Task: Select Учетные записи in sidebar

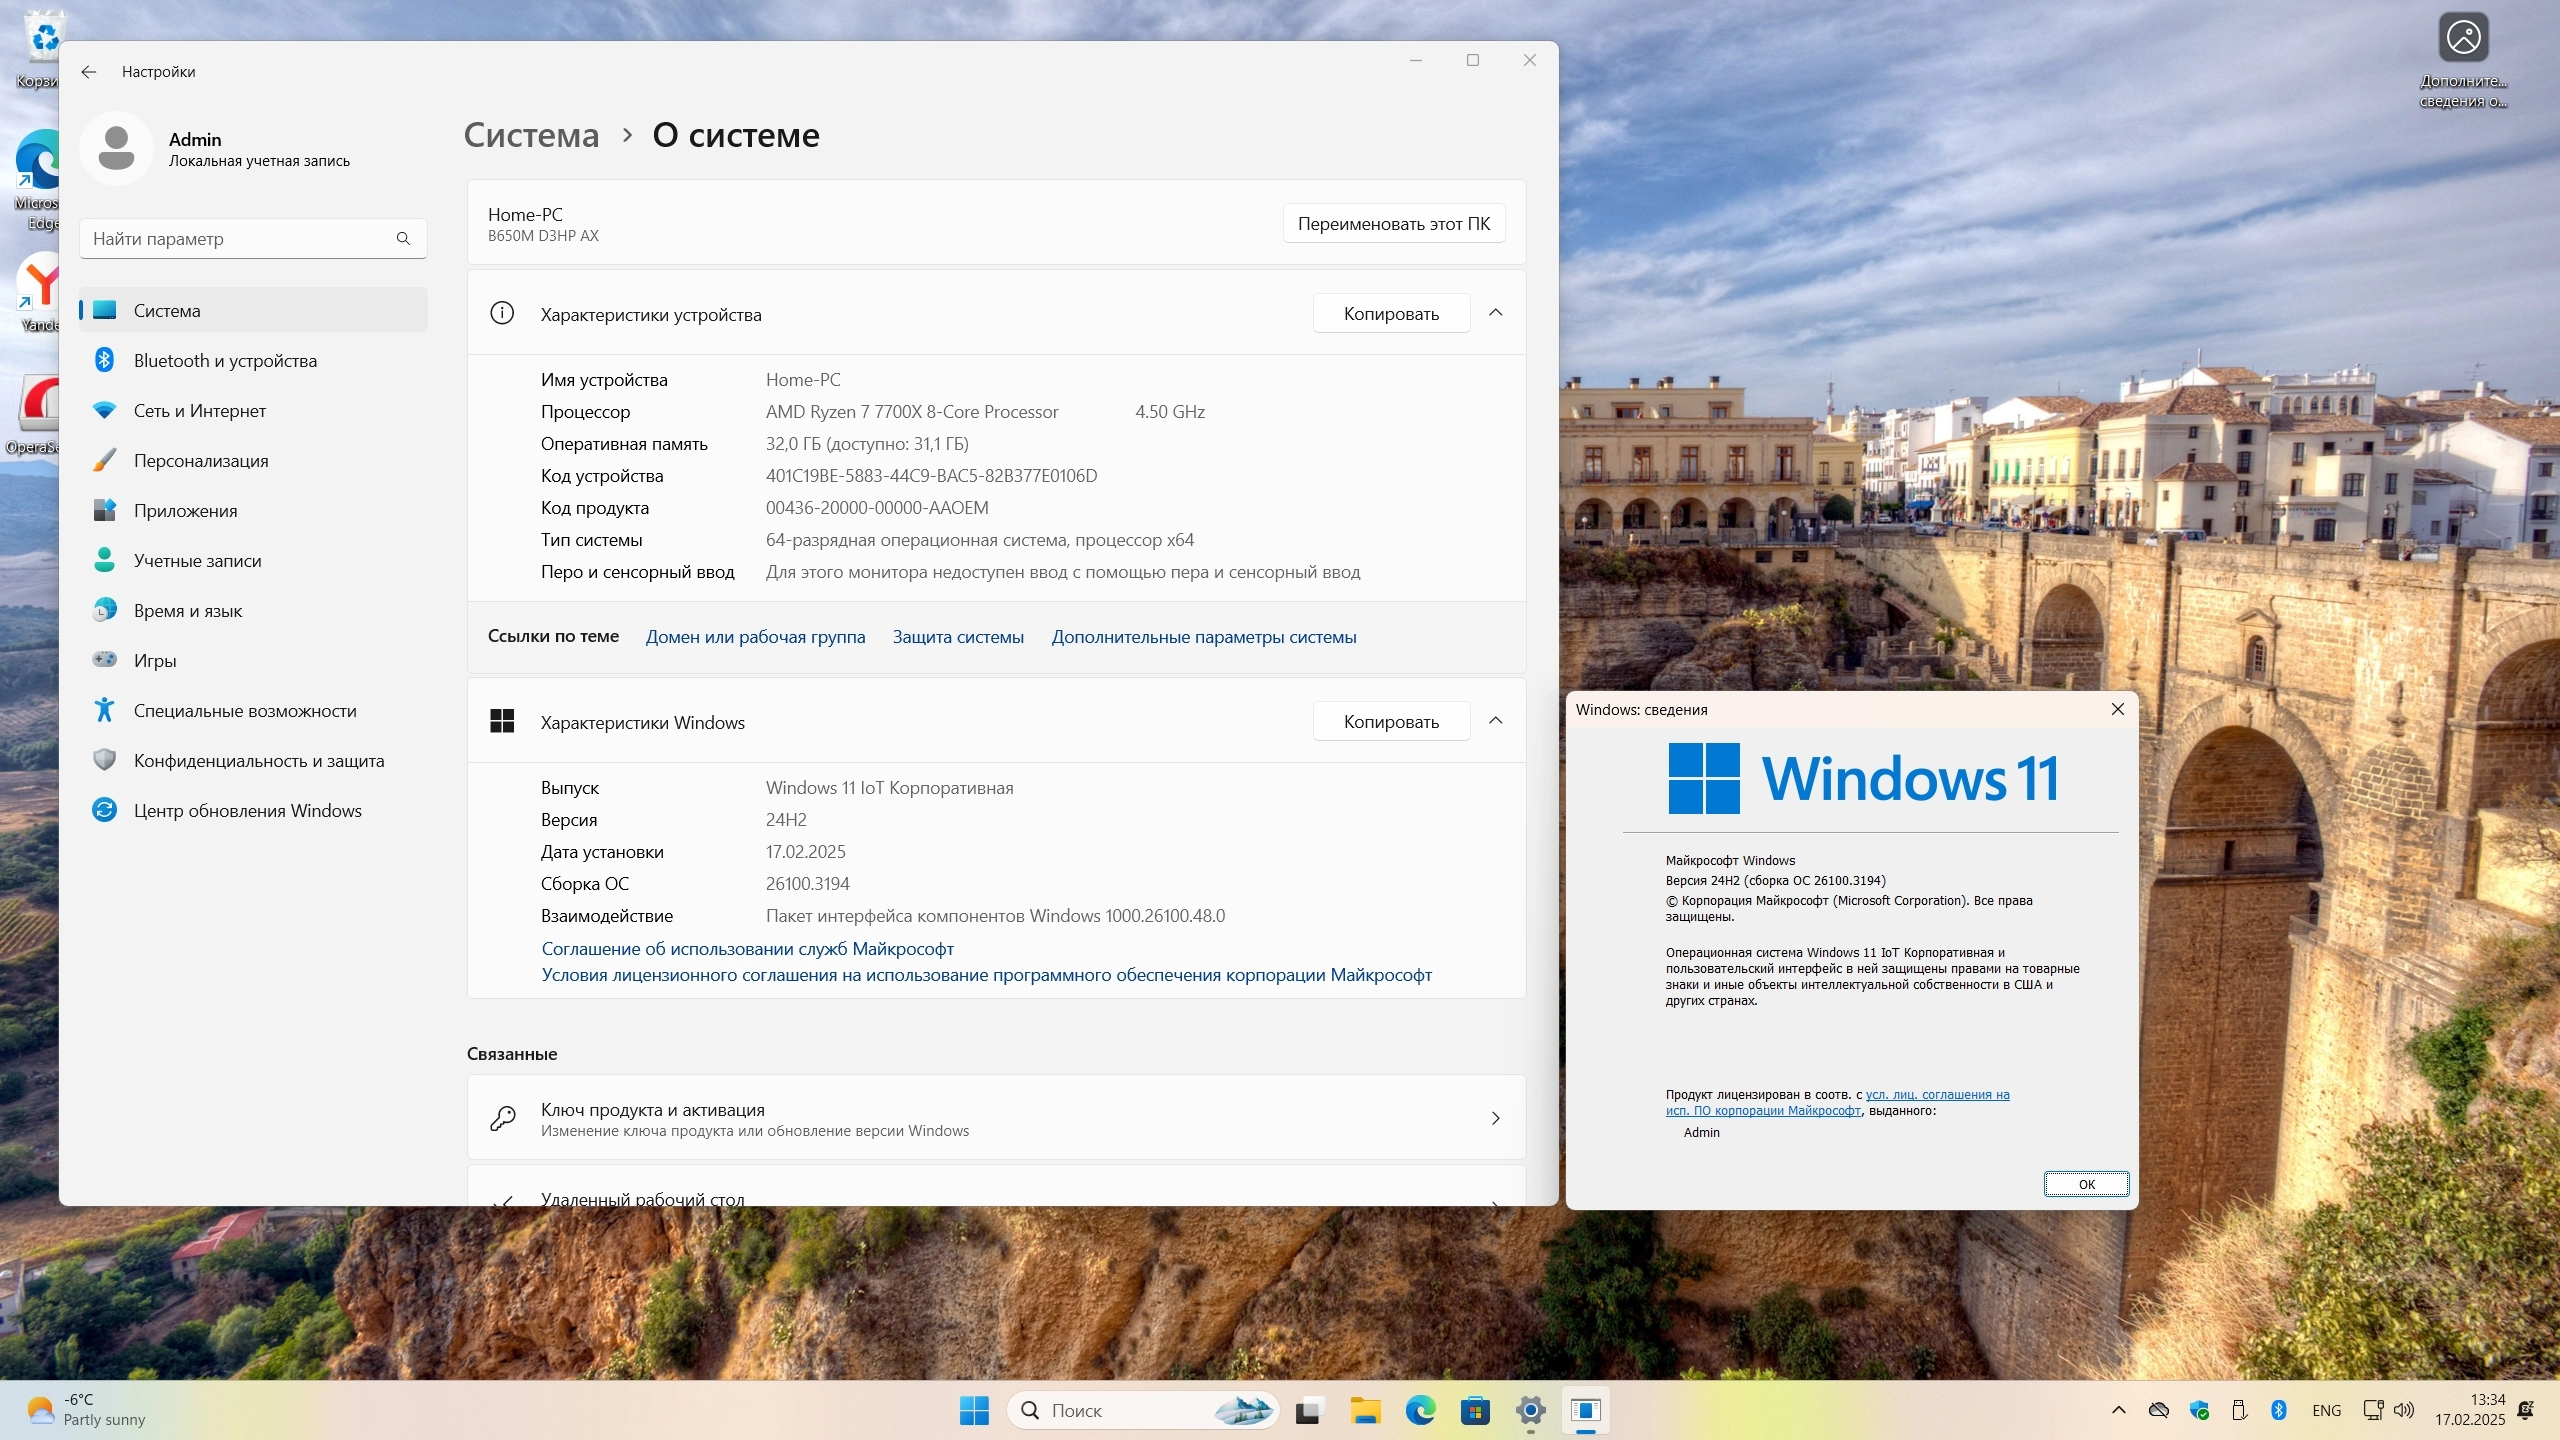Action: tap(197, 561)
